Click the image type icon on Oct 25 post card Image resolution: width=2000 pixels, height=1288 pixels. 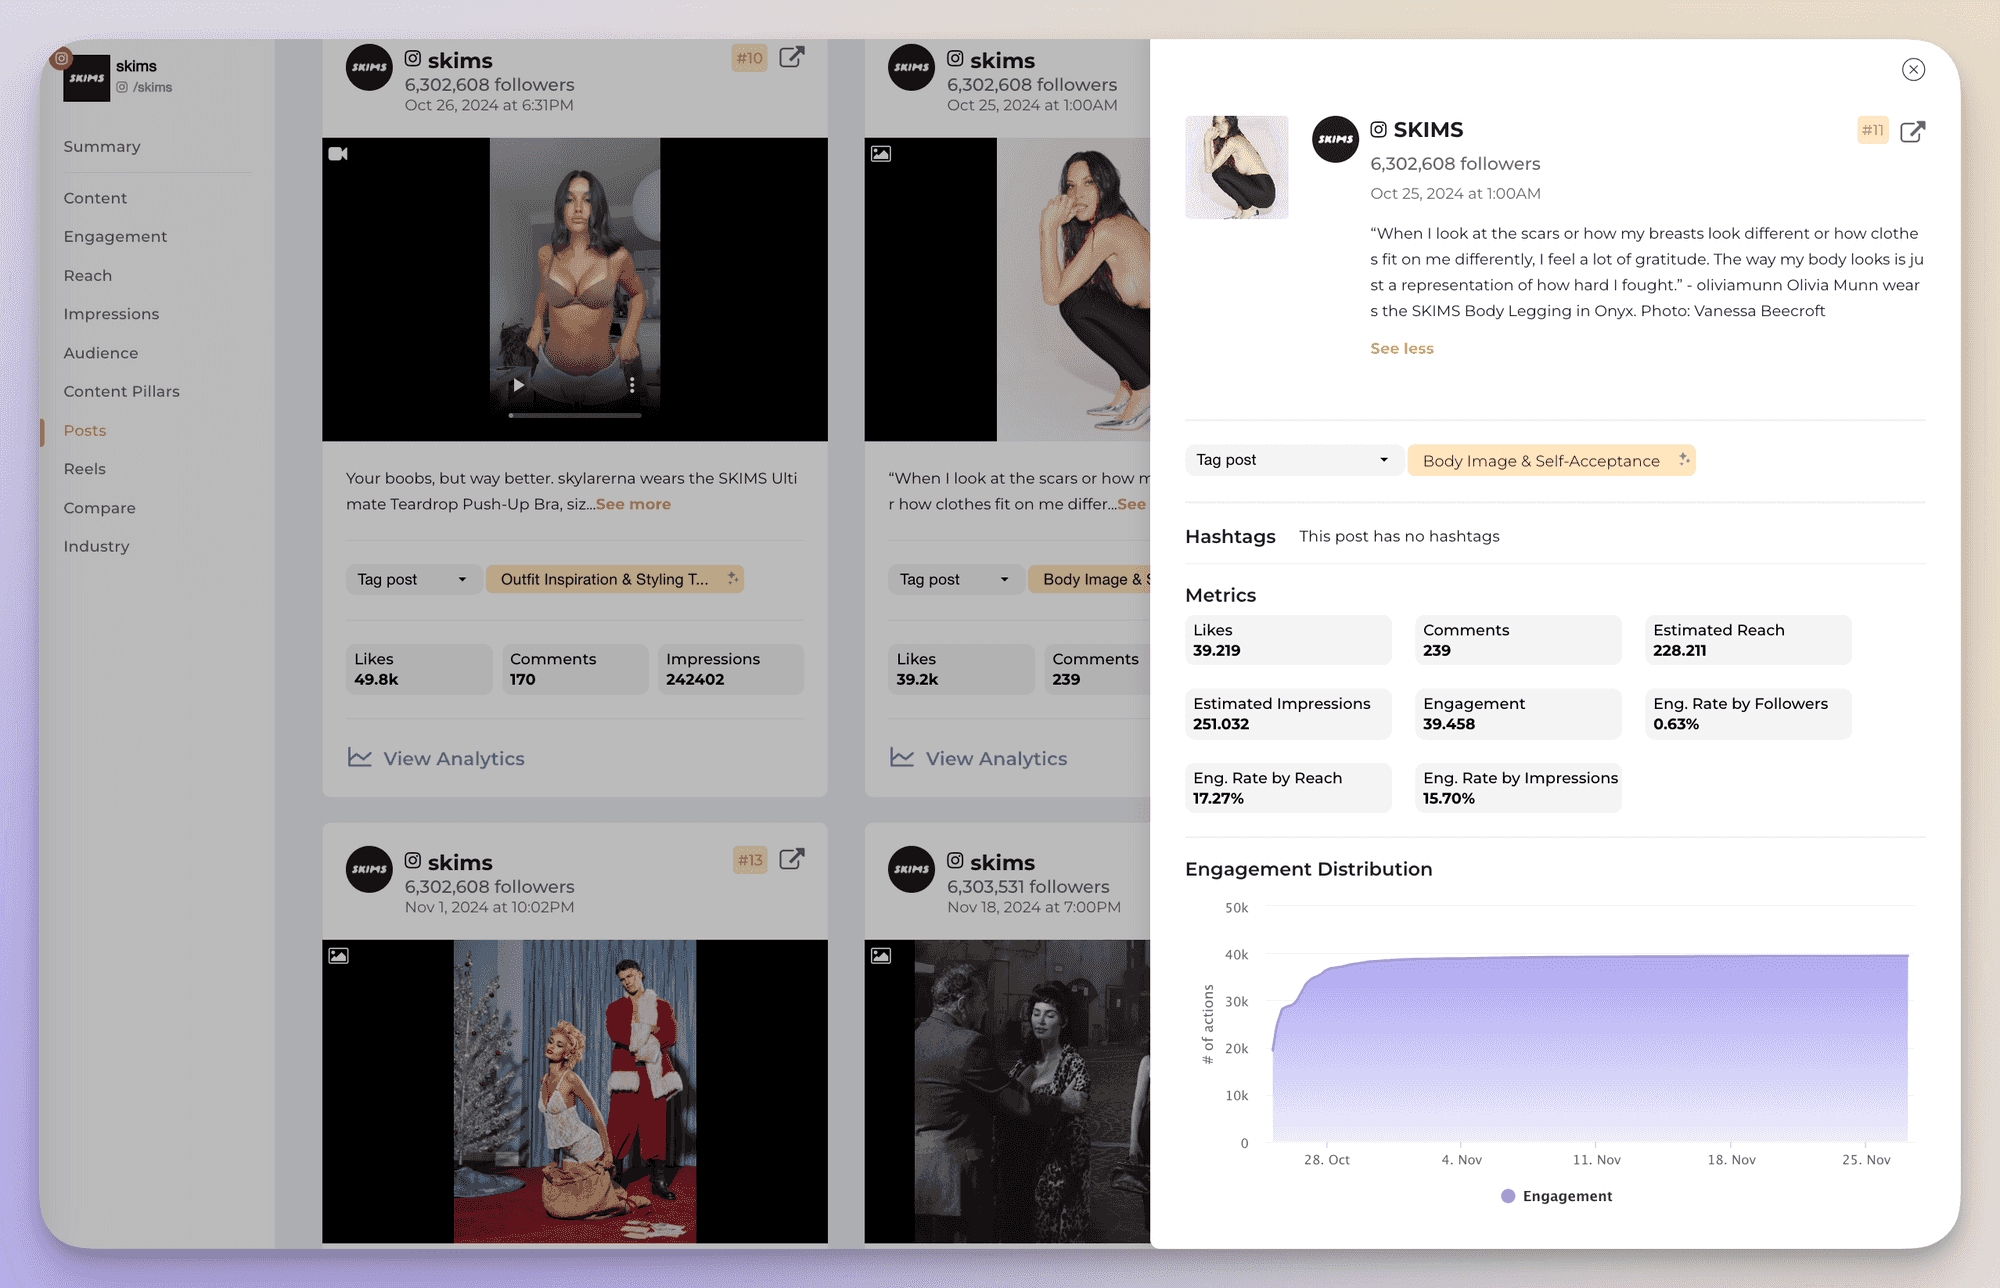(x=880, y=154)
